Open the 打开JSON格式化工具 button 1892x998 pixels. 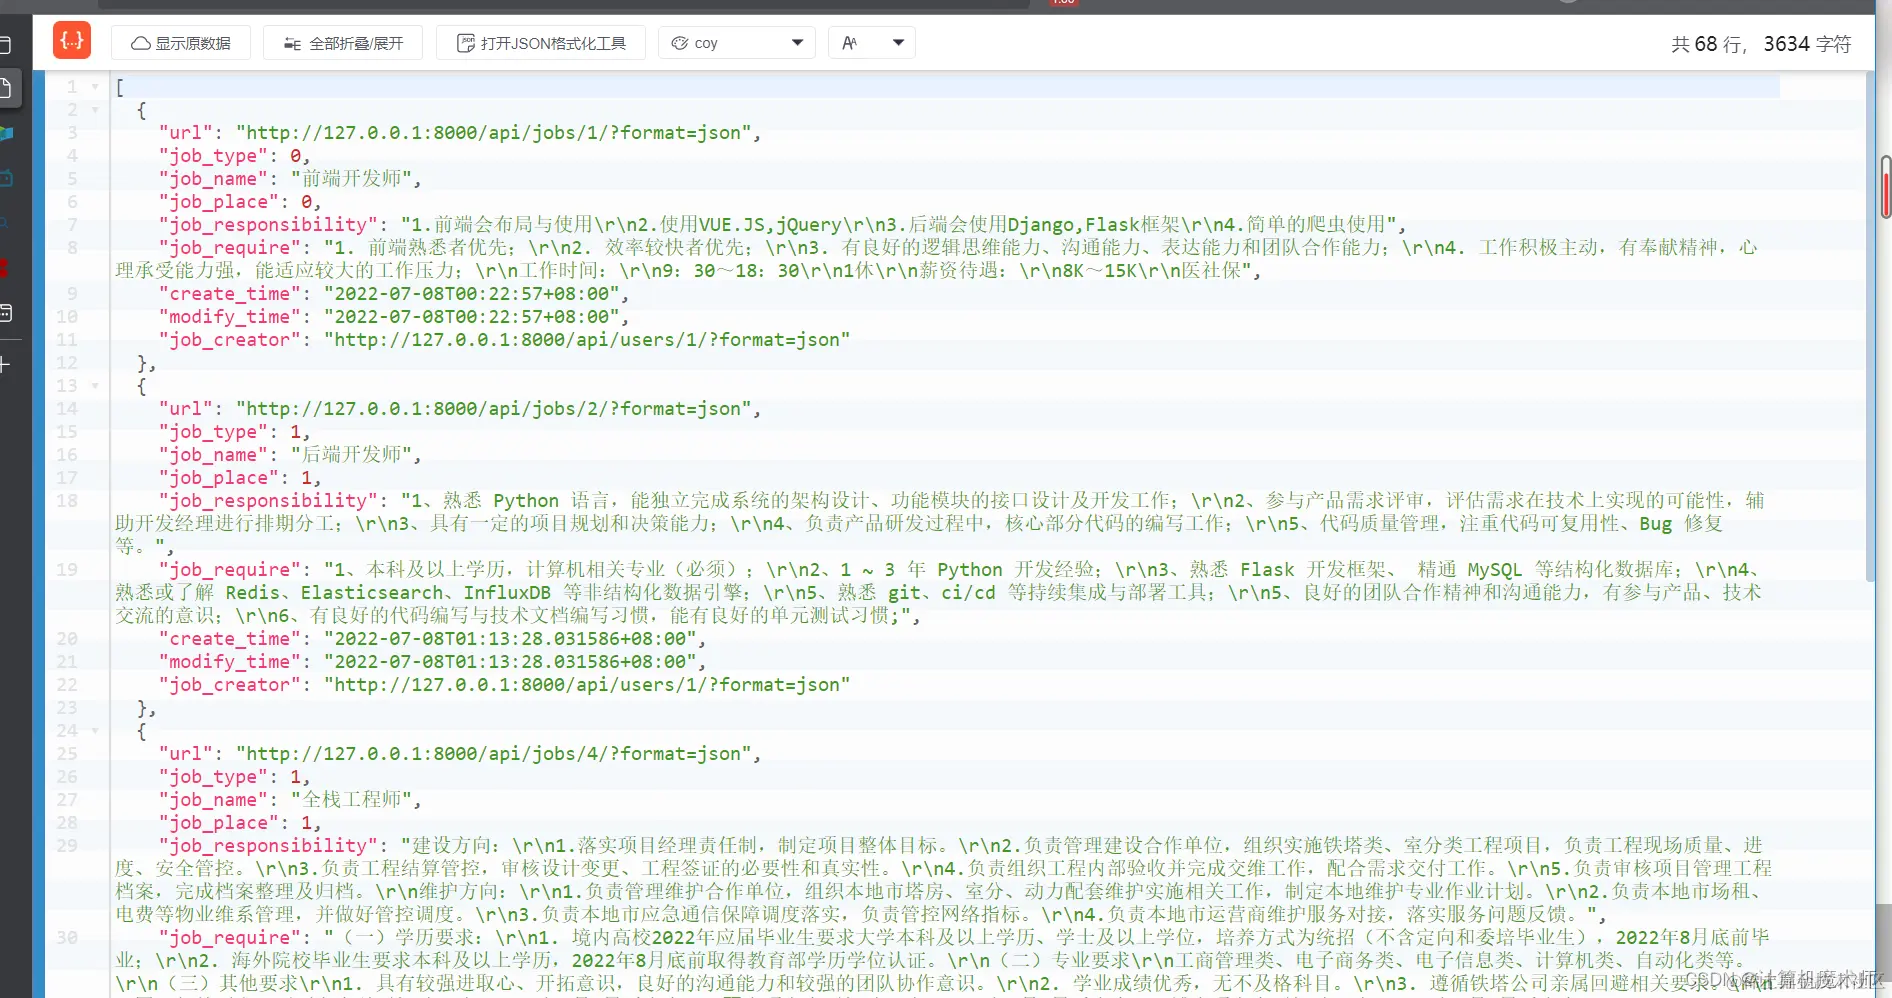click(x=541, y=43)
